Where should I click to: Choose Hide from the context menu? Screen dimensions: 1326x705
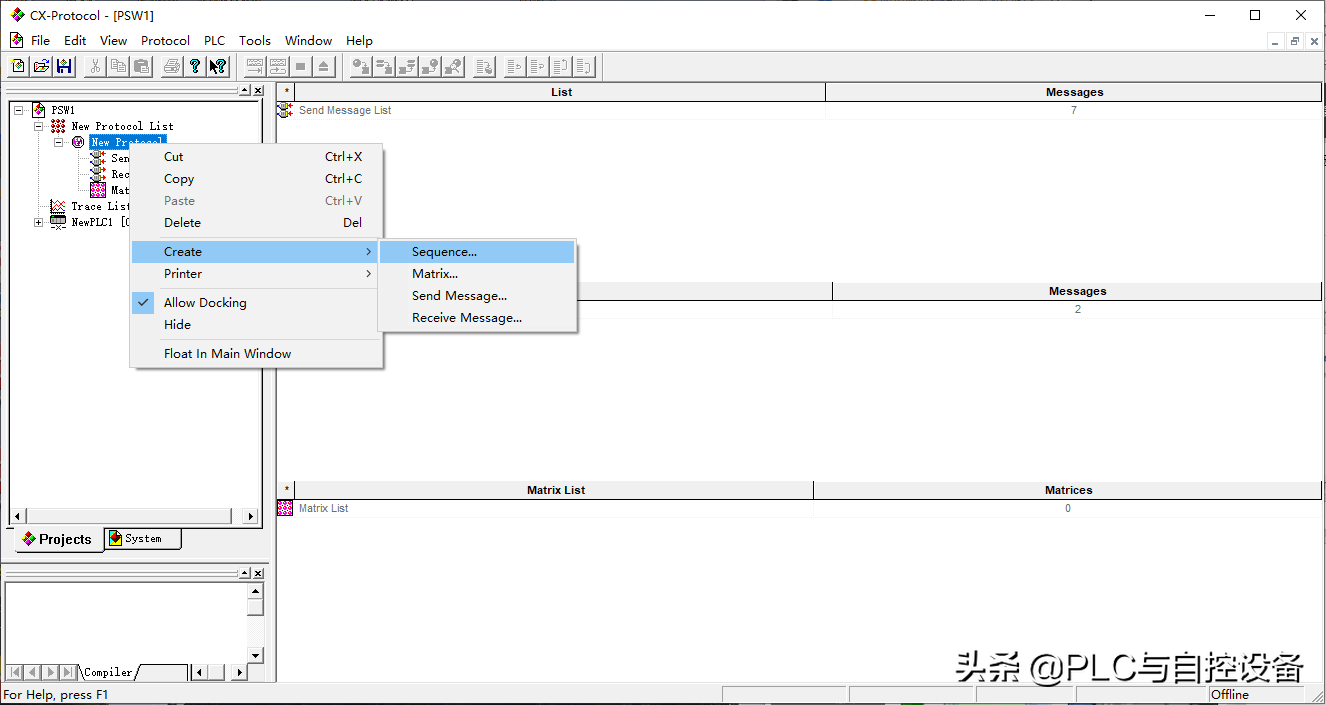(x=257, y=325)
